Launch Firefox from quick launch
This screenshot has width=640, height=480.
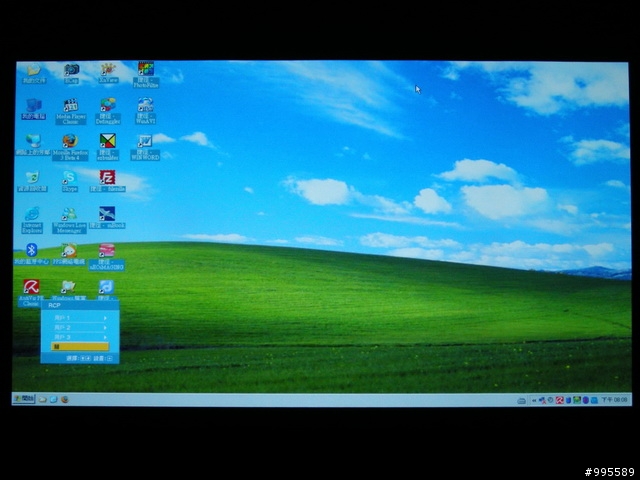pyautogui.click(x=65, y=400)
